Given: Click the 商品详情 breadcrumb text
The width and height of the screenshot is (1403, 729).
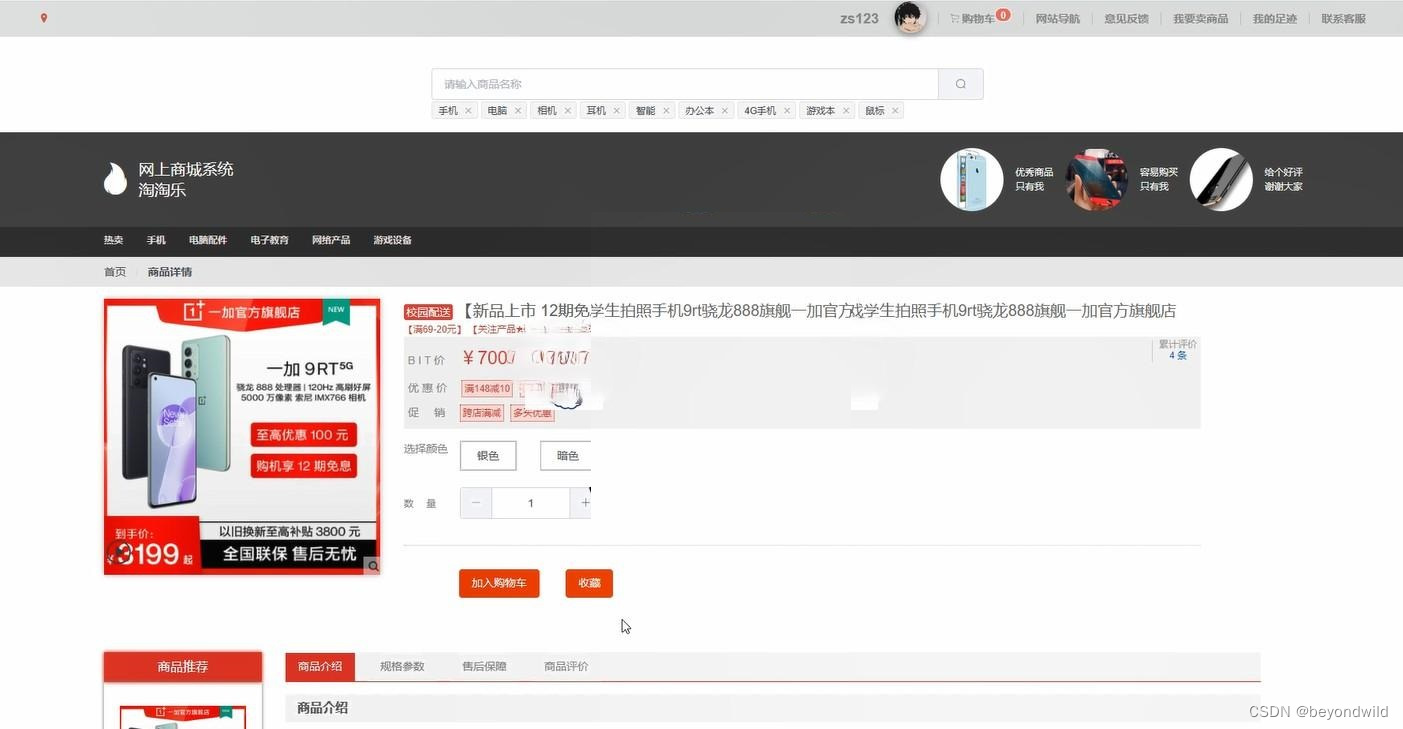Looking at the screenshot, I should pyautogui.click(x=170, y=272).
